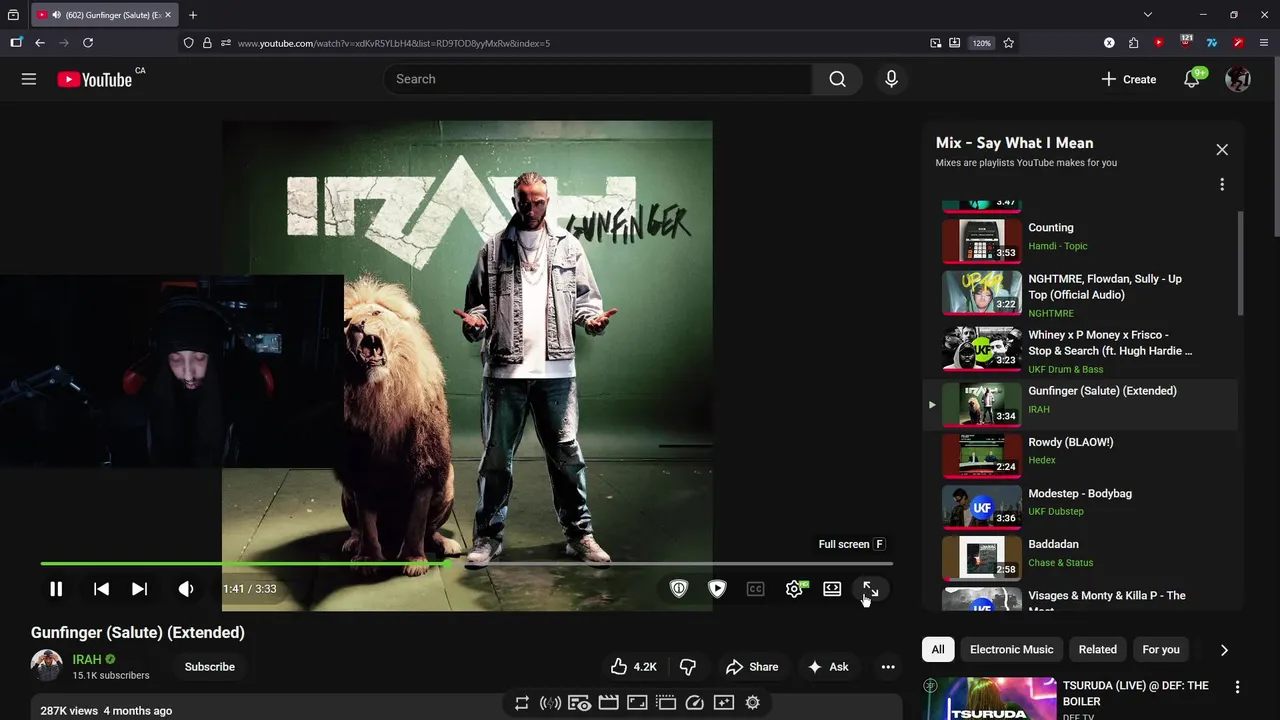Screen dimensions: 1280x720
Task: Reload the browser page
Action: tap(88, 43)
